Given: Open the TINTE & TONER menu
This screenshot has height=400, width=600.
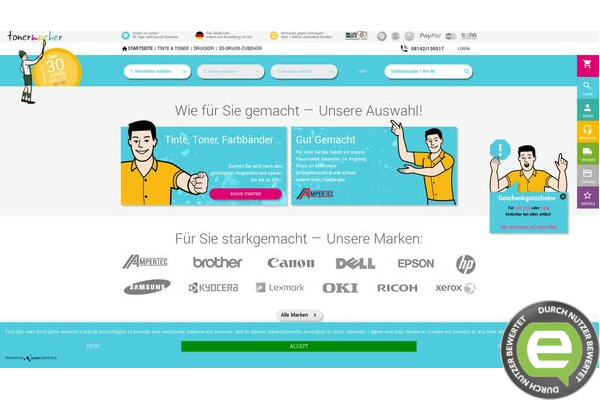Looking at the screenshot, I should (x=173, y=49).
